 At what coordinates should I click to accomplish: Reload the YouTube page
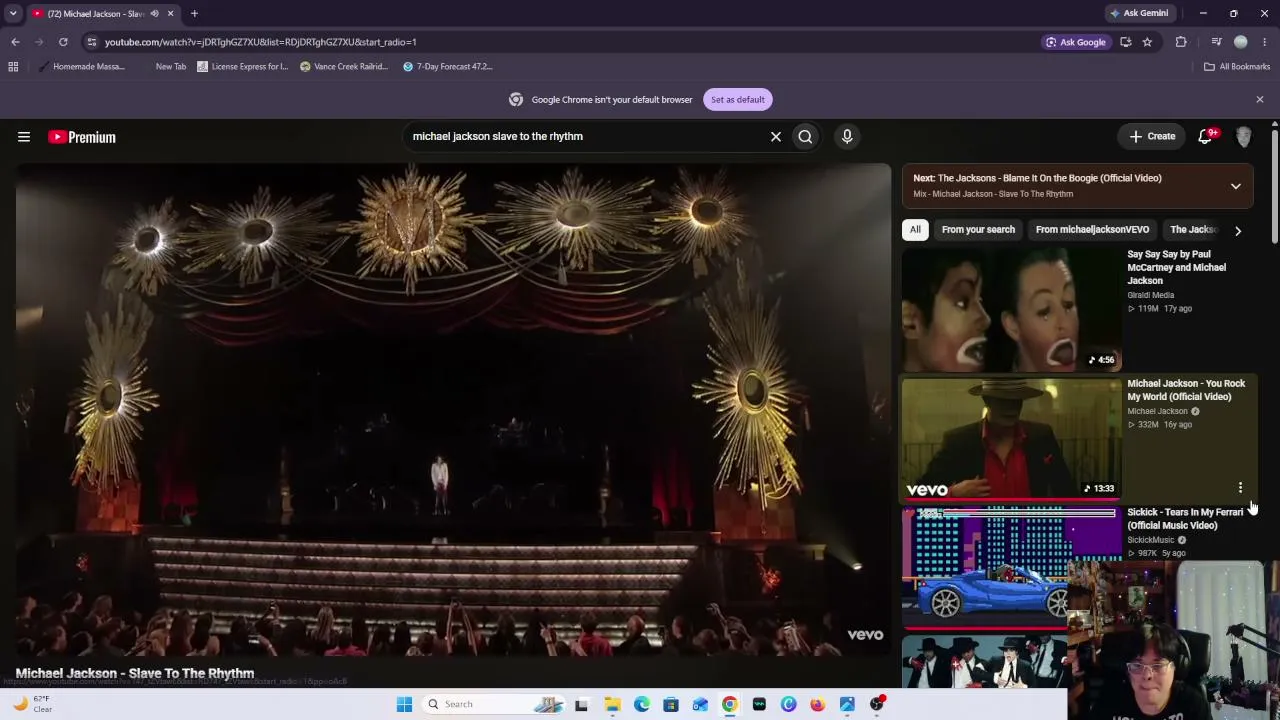click(63, 42)
